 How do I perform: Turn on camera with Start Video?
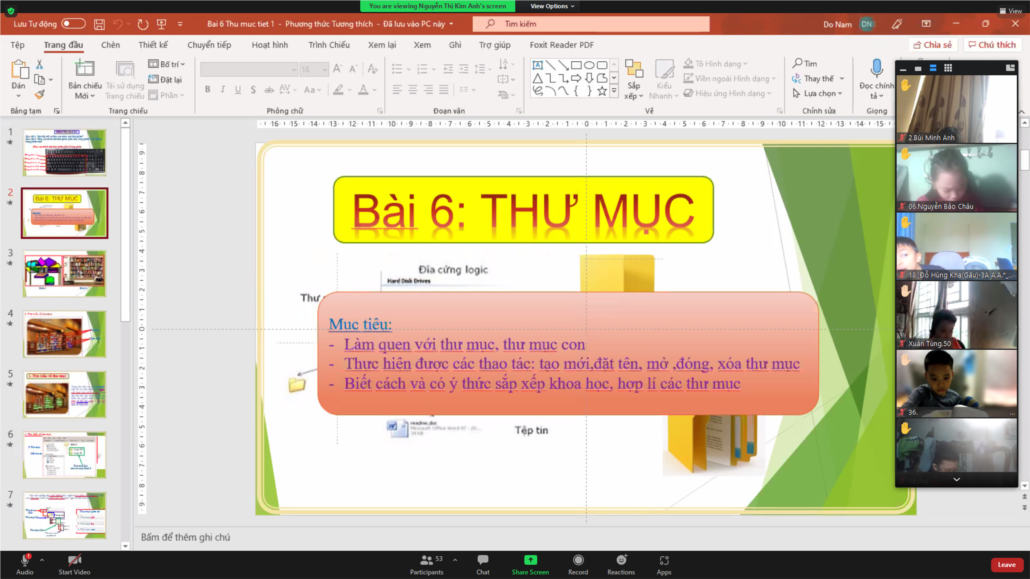click(x=74, y=564)
